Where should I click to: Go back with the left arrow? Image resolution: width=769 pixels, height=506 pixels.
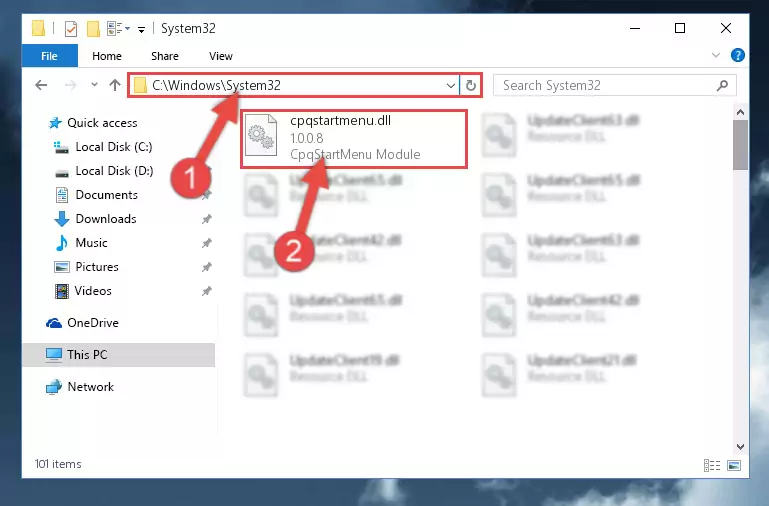click(41, 85)
